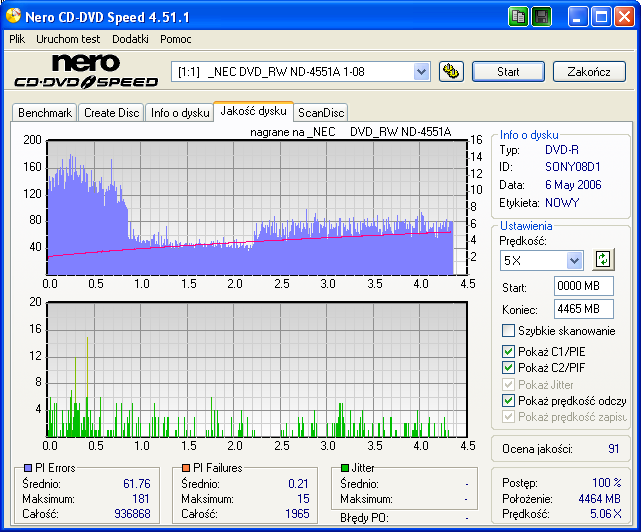Open the drive selection dropdown
Screen dimensions: 641x532
[x=421, y=72]
